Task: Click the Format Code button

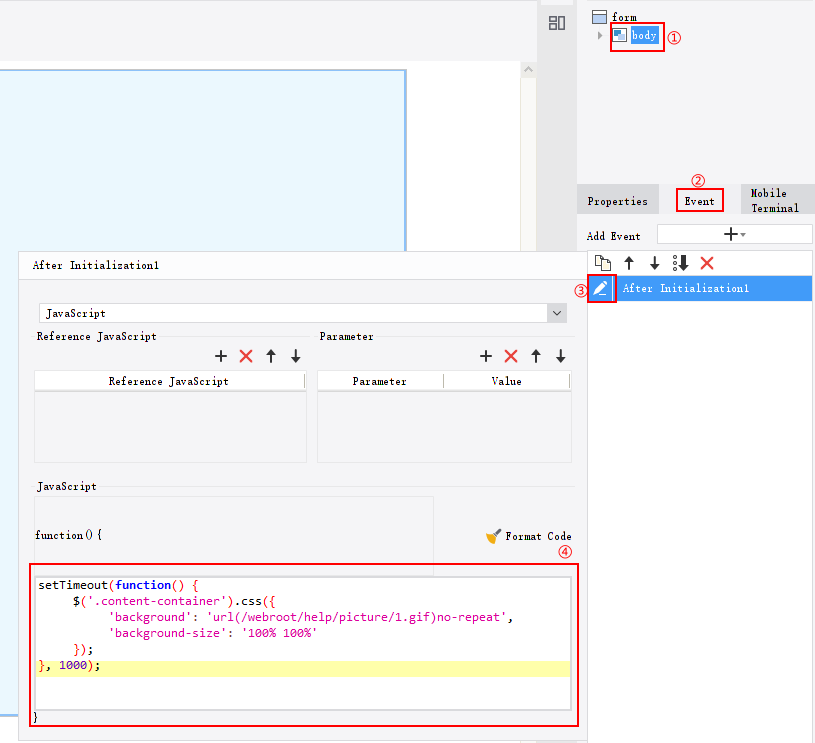Action: point(530,536)
